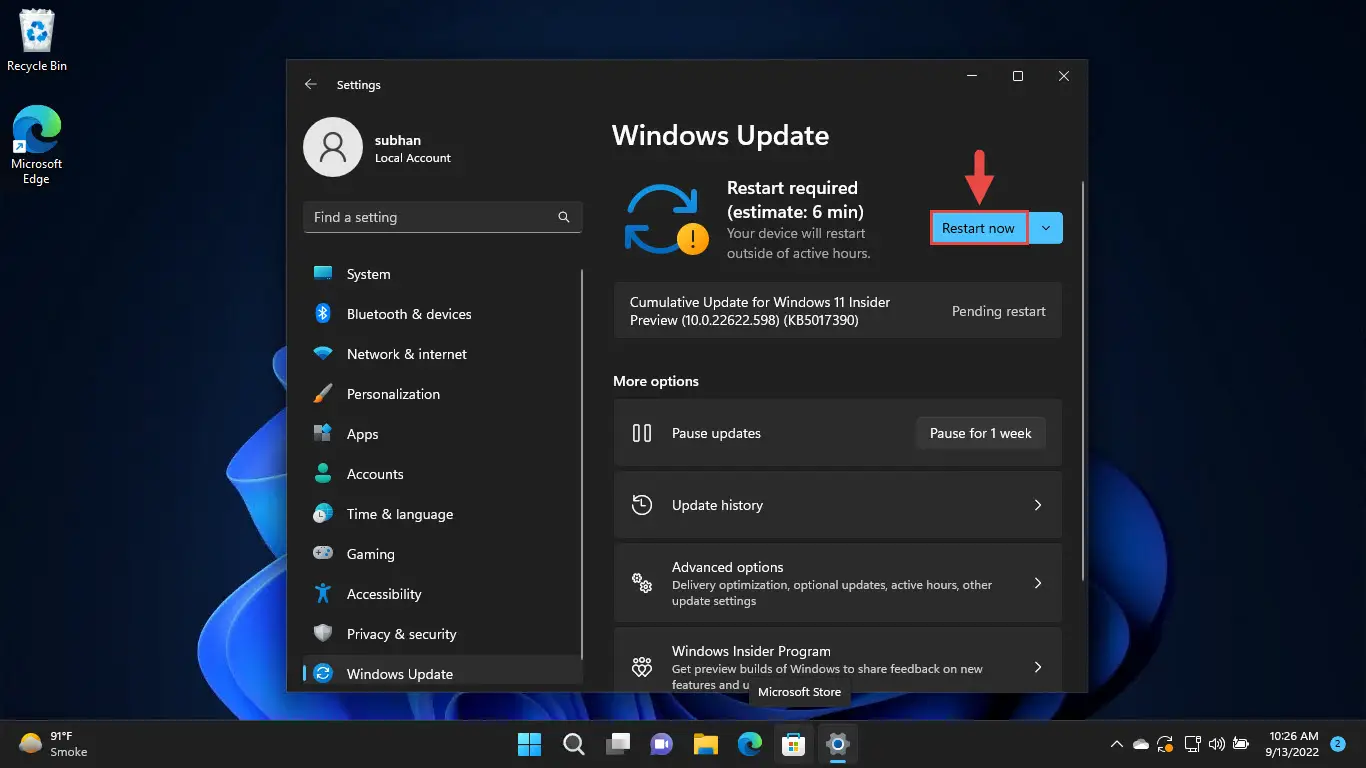Screen dimensions: 1366x768
Task: Click the network icon in the tray
Action: coord(1192,744)
